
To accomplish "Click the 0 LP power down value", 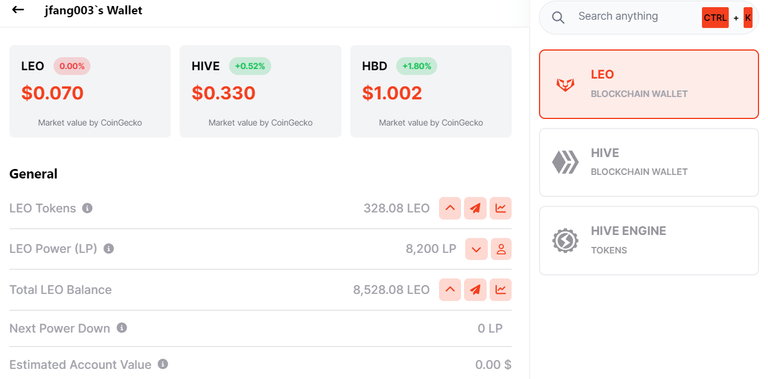I will pos(490,328).
